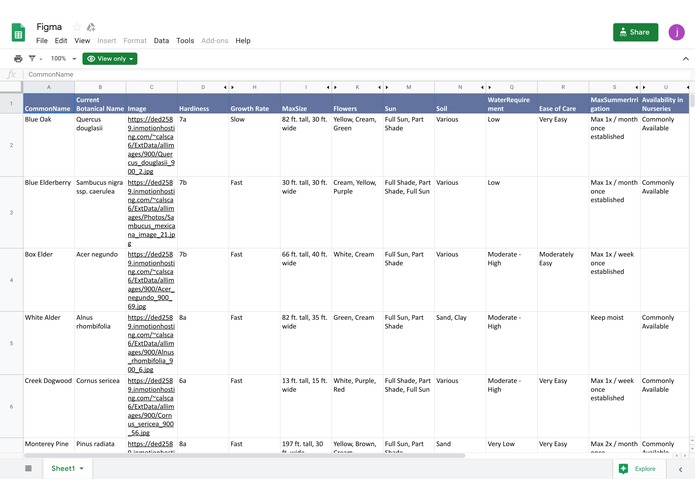Expand hidden columns before column Q
Image resolution: width=695 pixels, height=494 pixels.
[489, 87]
